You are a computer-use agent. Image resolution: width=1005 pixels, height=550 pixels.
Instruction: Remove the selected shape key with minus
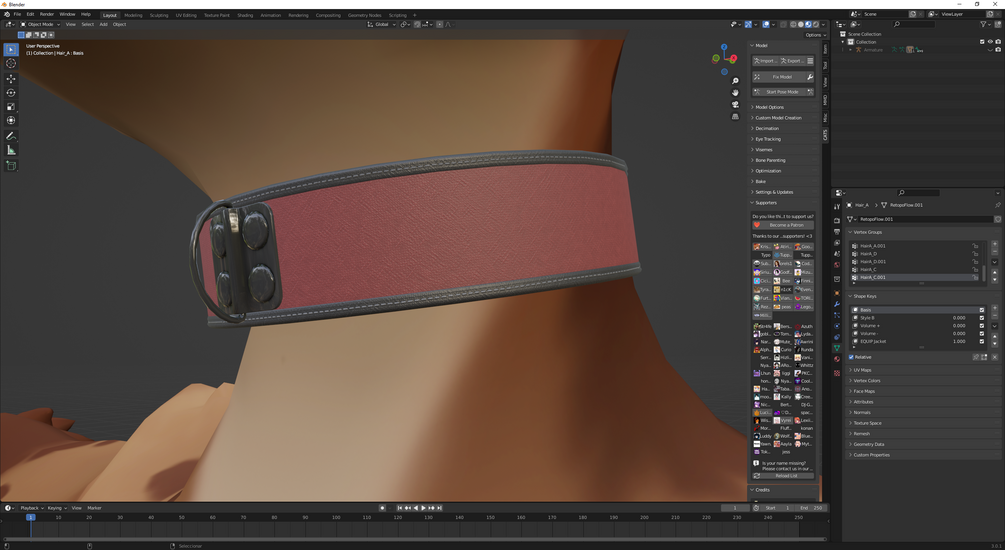[995, 317]
